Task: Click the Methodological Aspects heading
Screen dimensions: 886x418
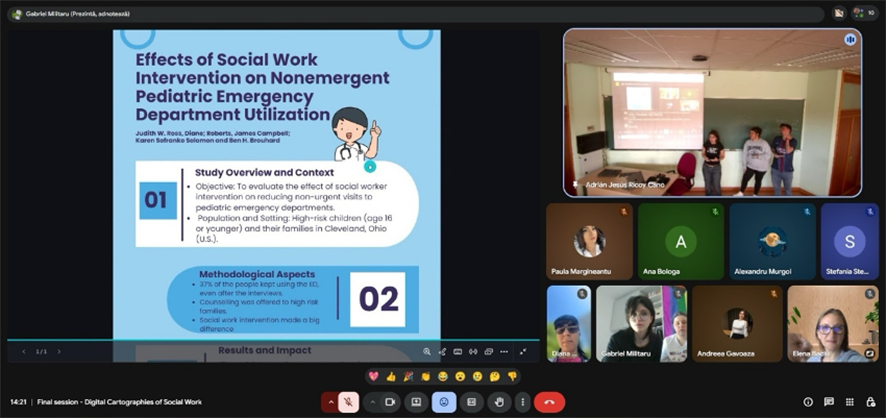Action: point(257,274)
